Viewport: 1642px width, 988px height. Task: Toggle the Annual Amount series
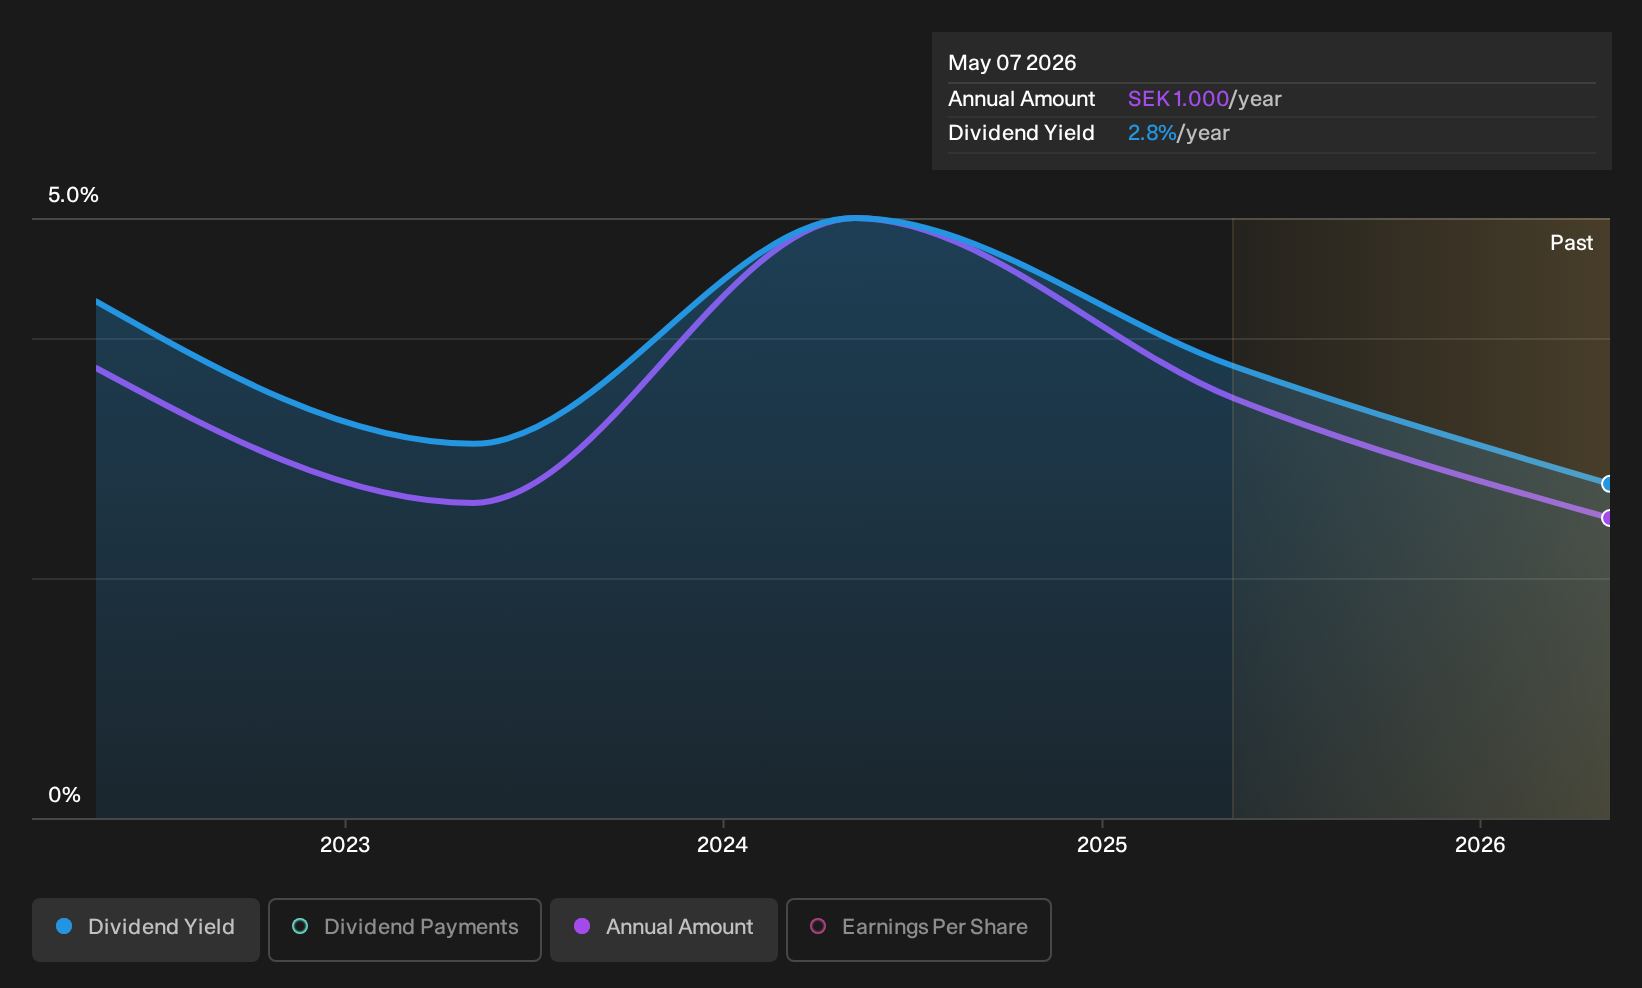664,929
